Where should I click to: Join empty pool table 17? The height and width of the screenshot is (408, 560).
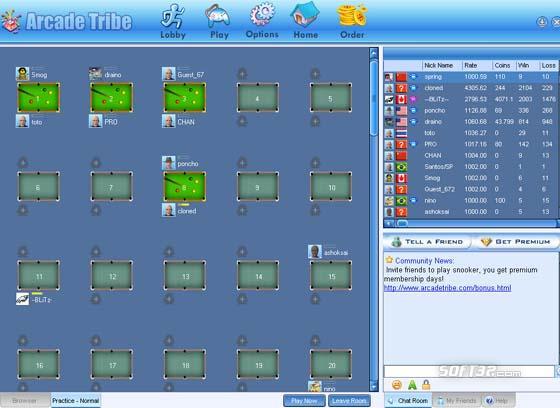(112, 364)
